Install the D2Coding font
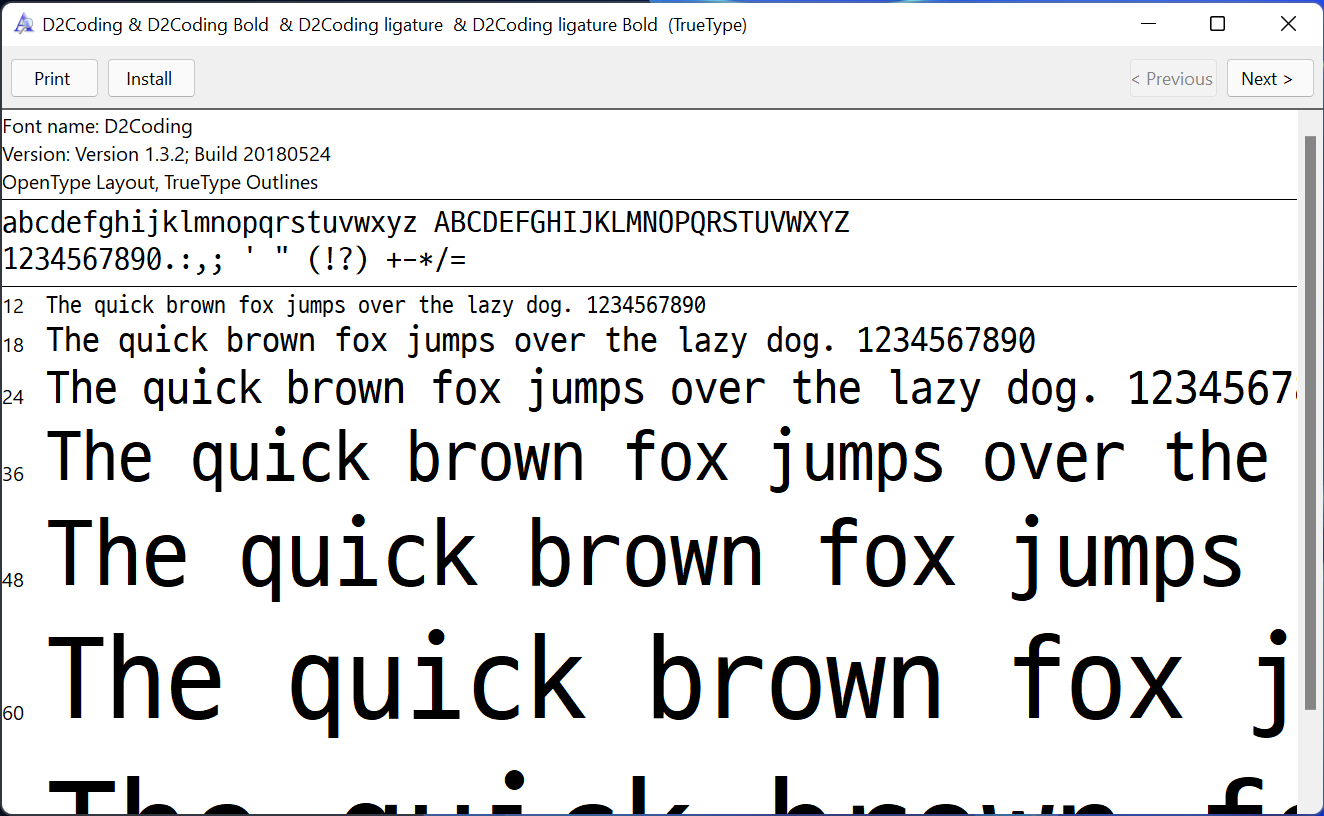 tap(151, 79)
